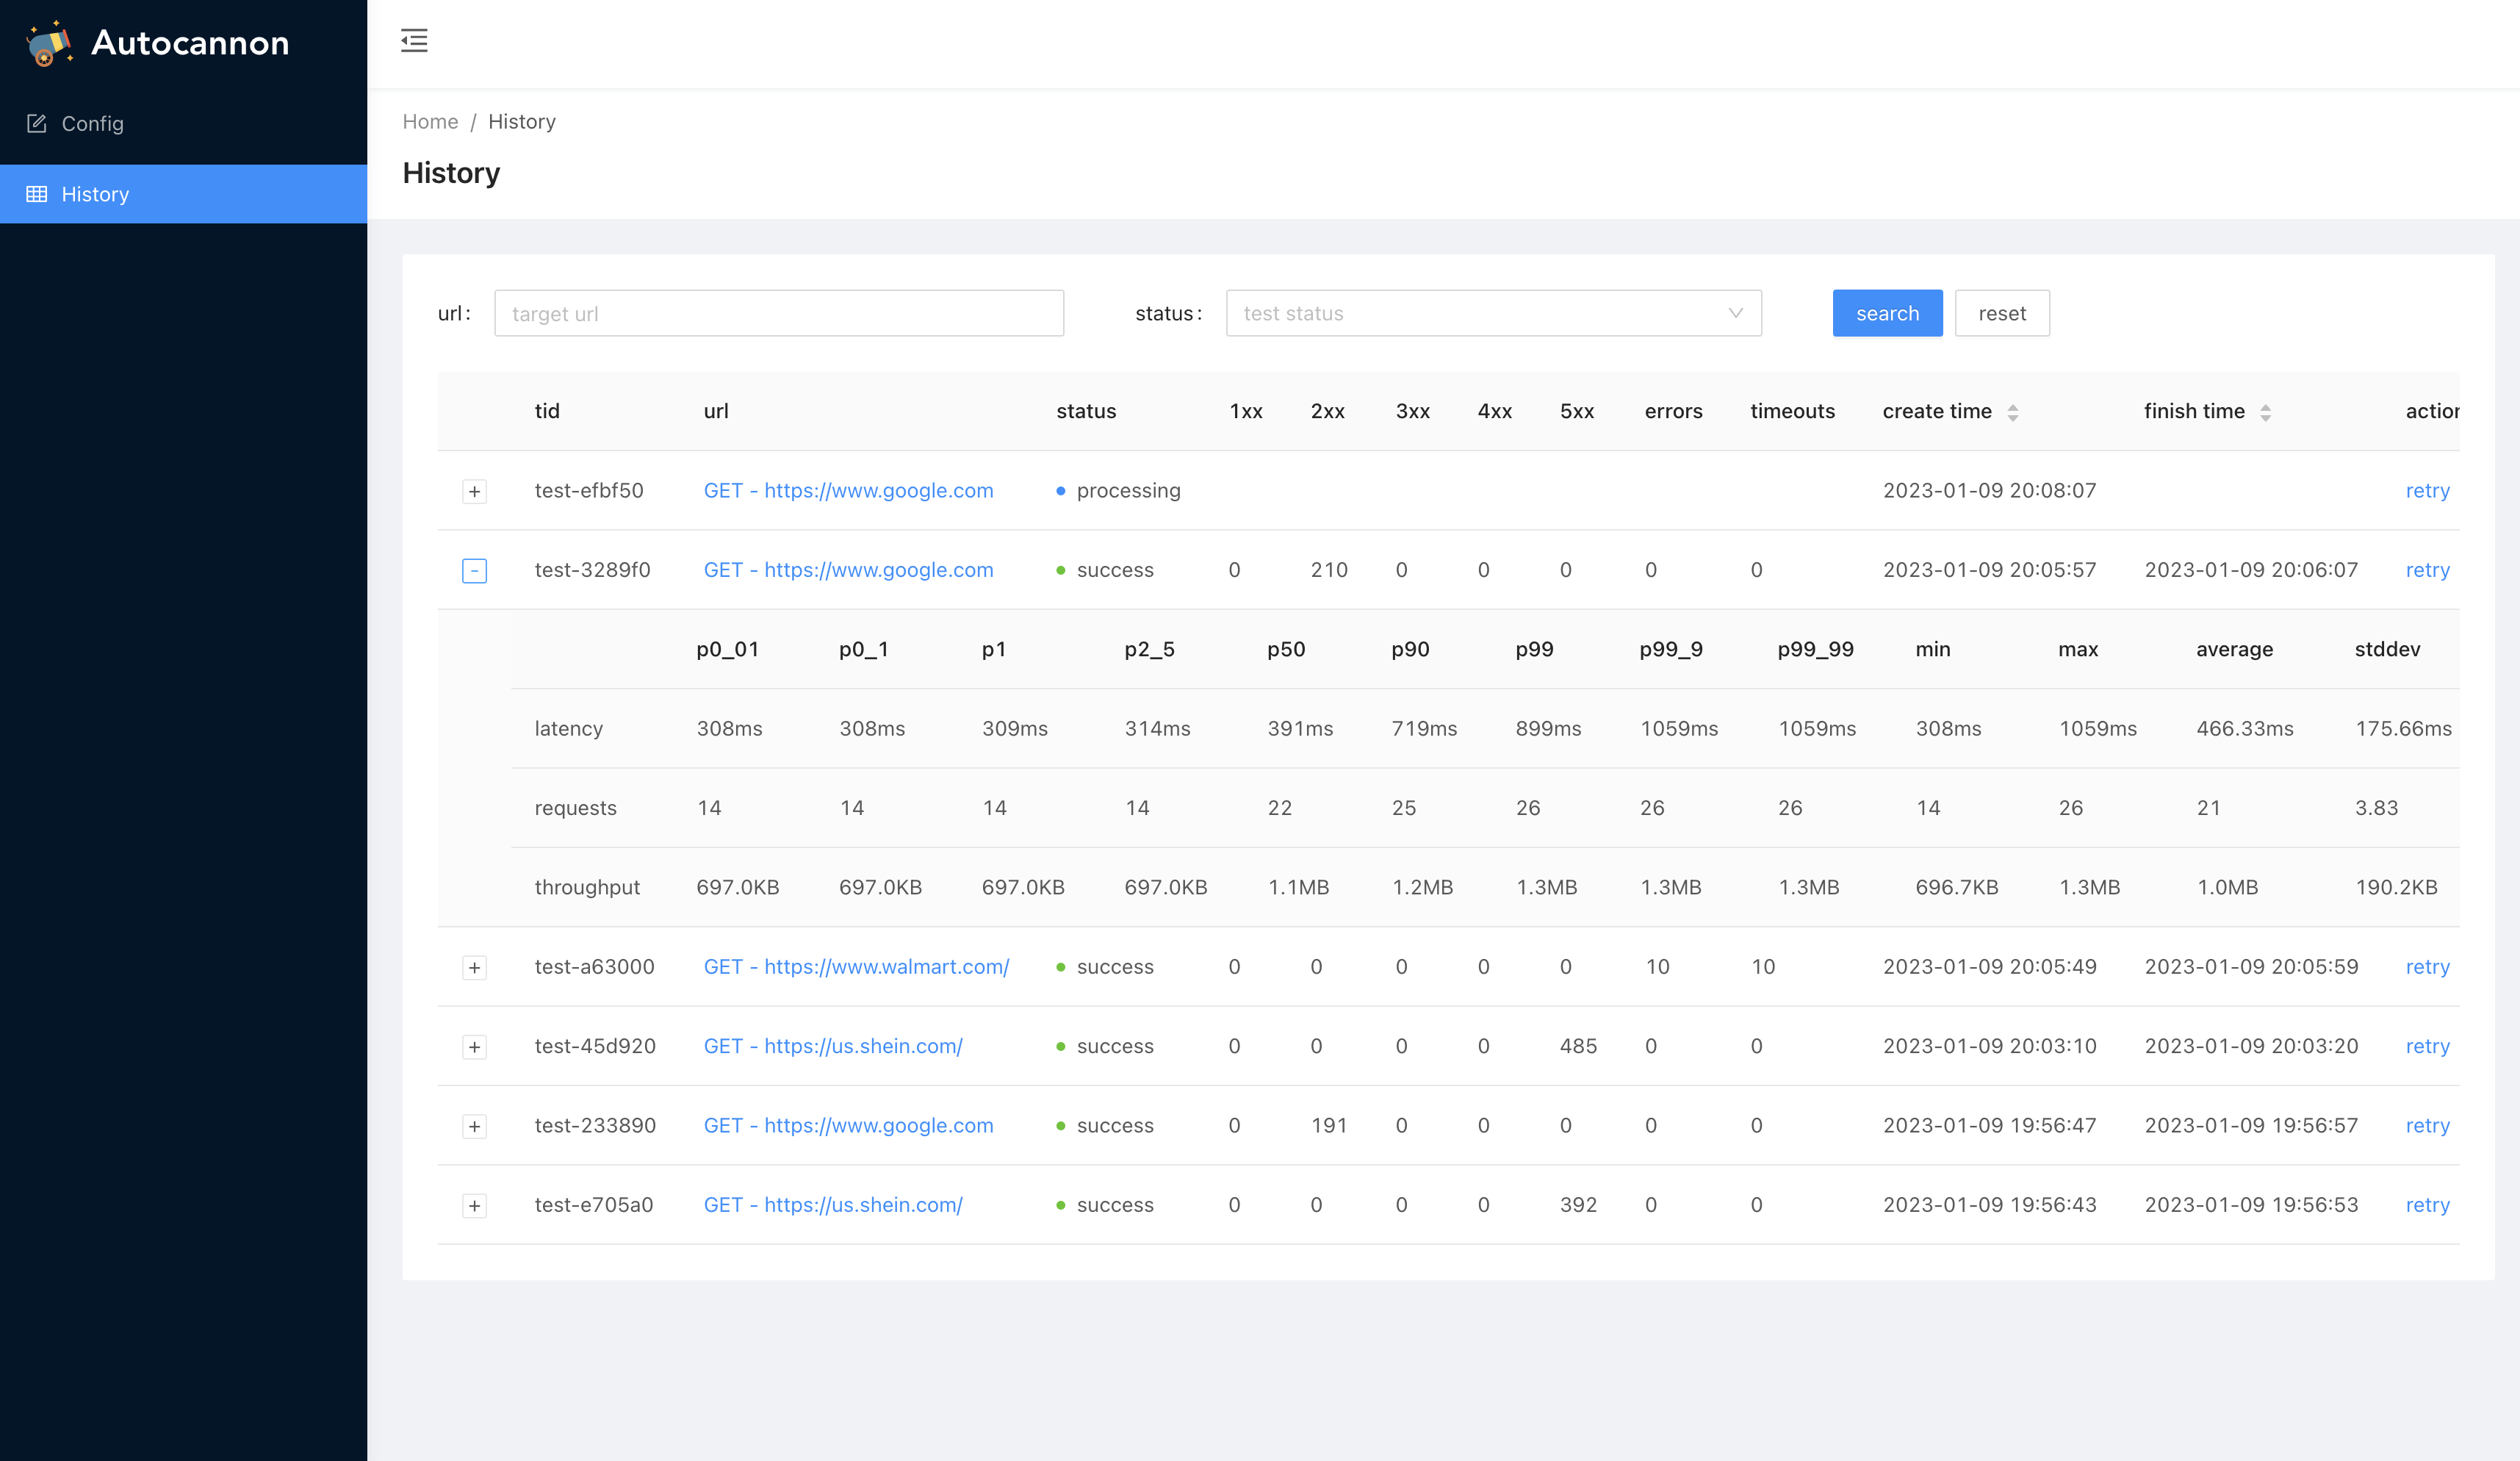Click the test-233890 tid cell

pyautogui.click(x=595, y=1125)
